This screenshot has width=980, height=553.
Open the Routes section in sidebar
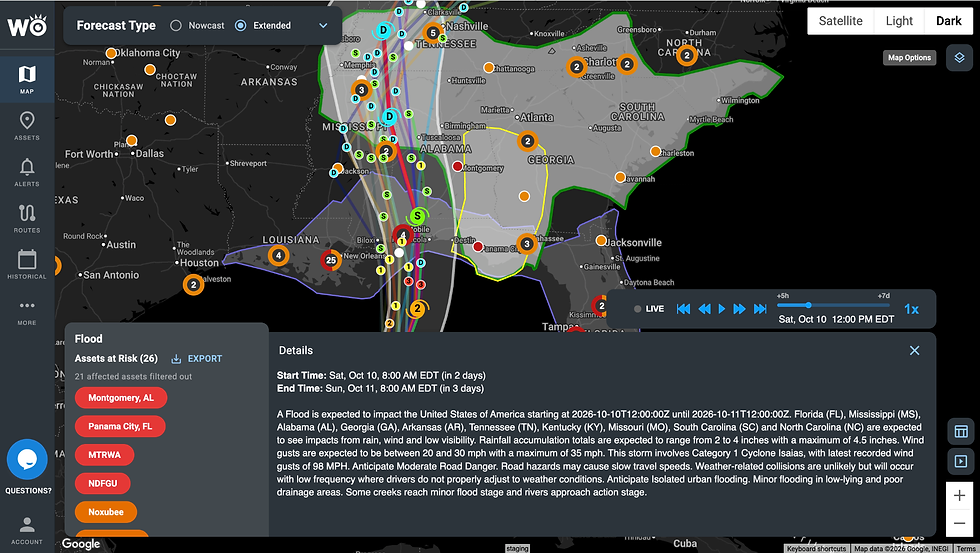click(x=27, y=218)
